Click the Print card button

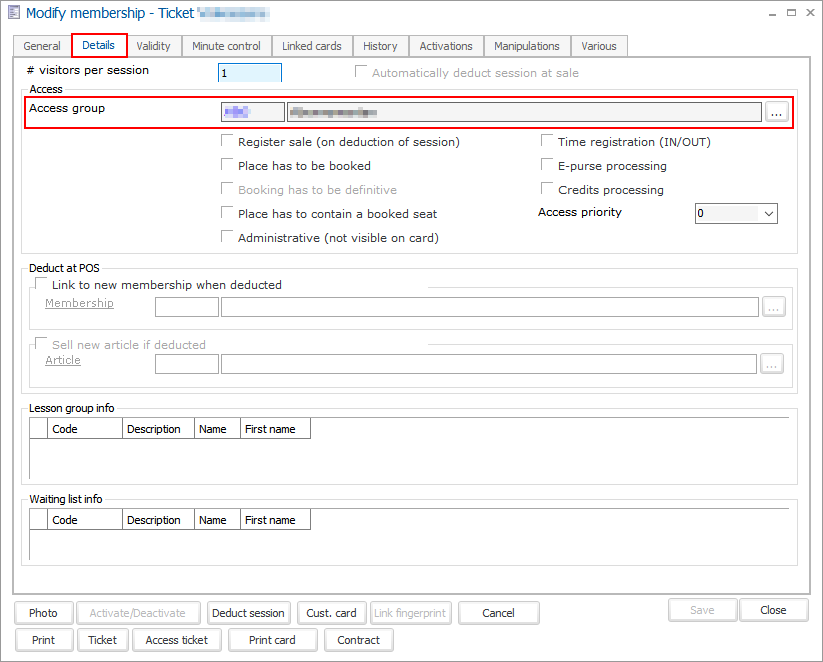click(272, 640)
